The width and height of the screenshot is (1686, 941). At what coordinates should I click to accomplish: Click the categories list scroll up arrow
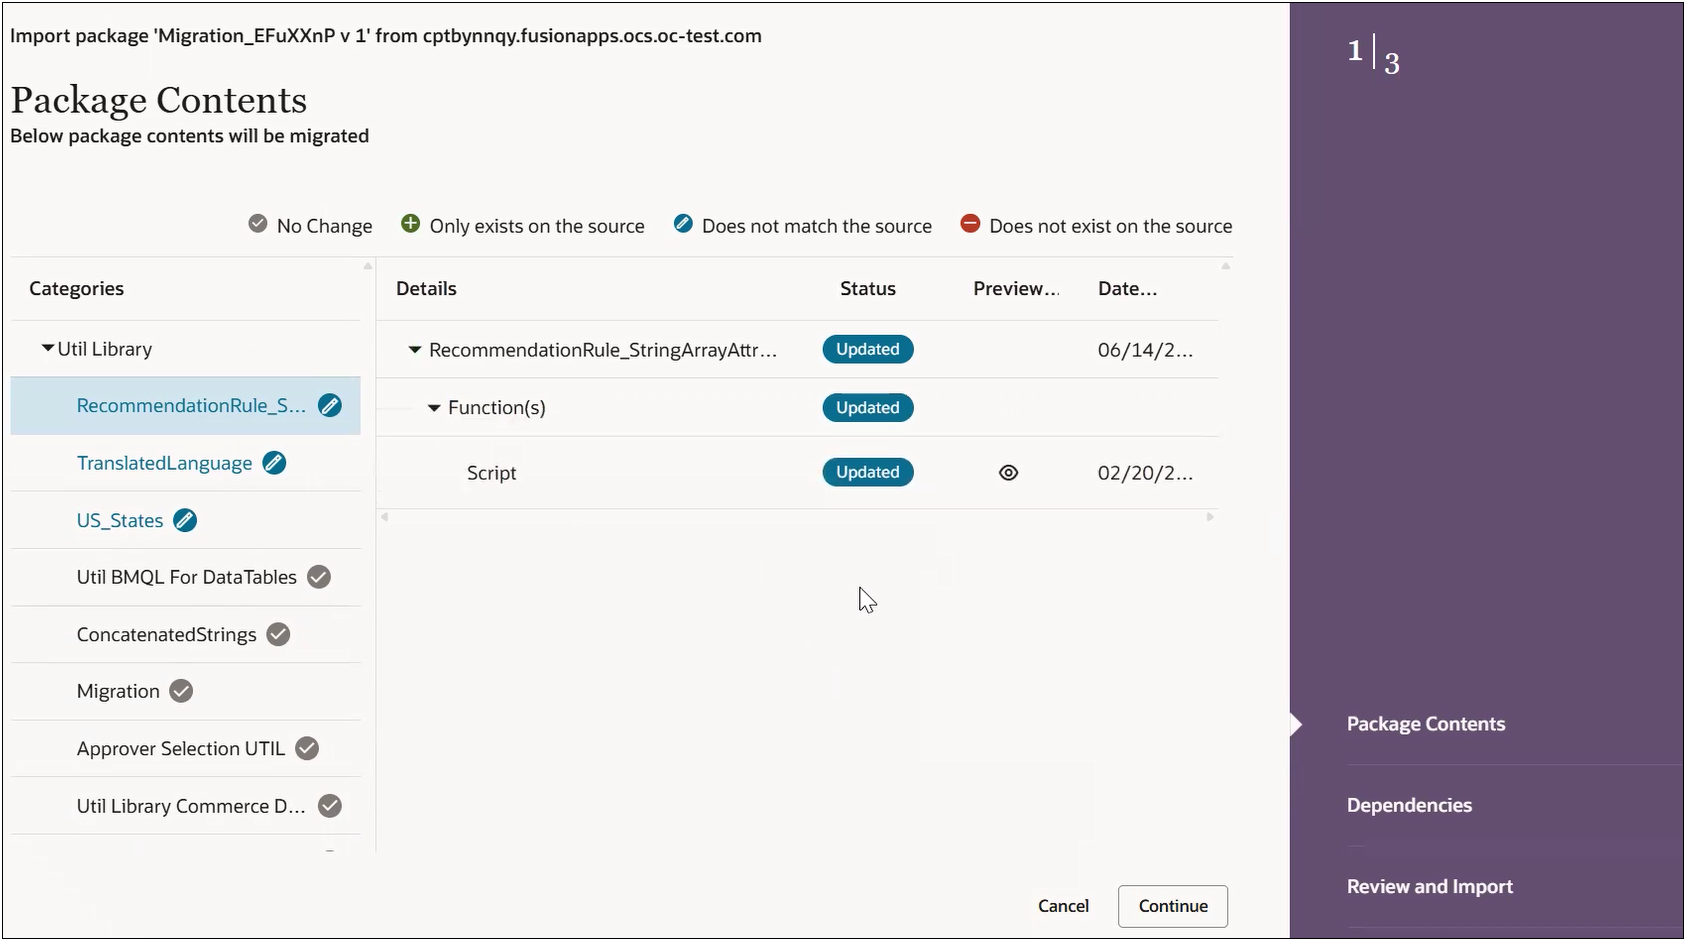368,266
